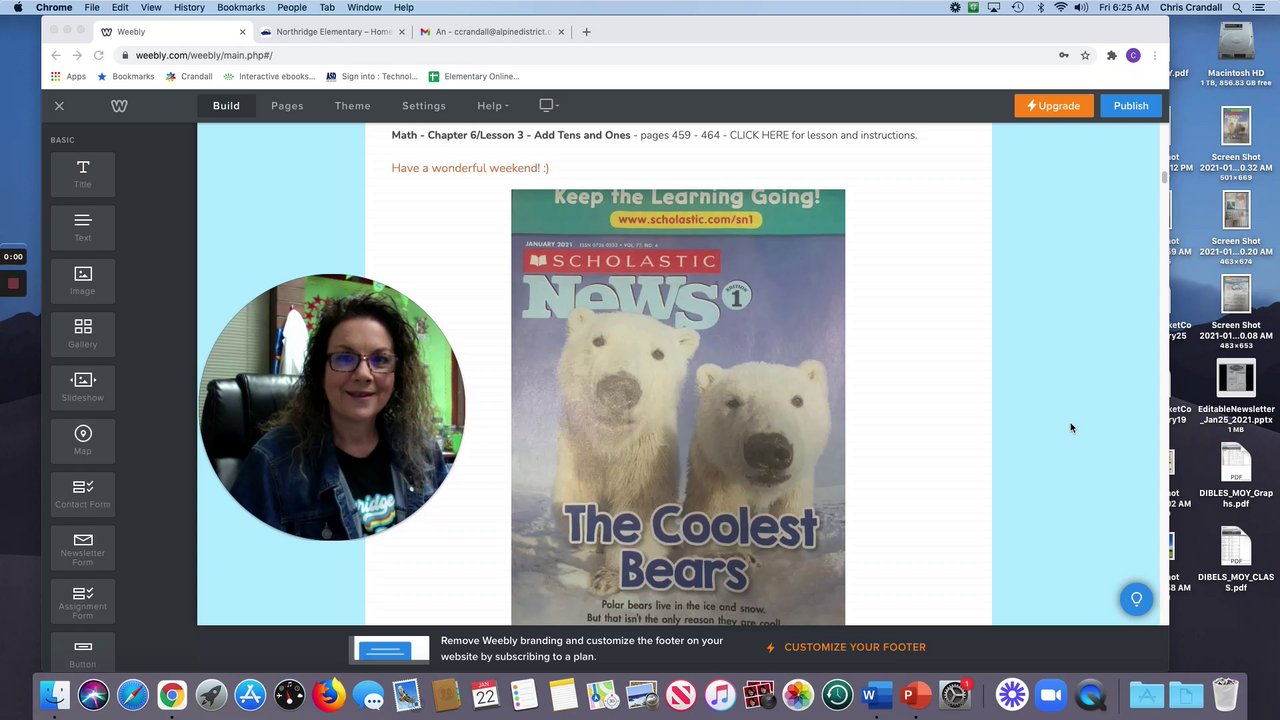Close the Weebly browser tab
The width and height of the screenshot is (1280, 720).
point(242,32)
